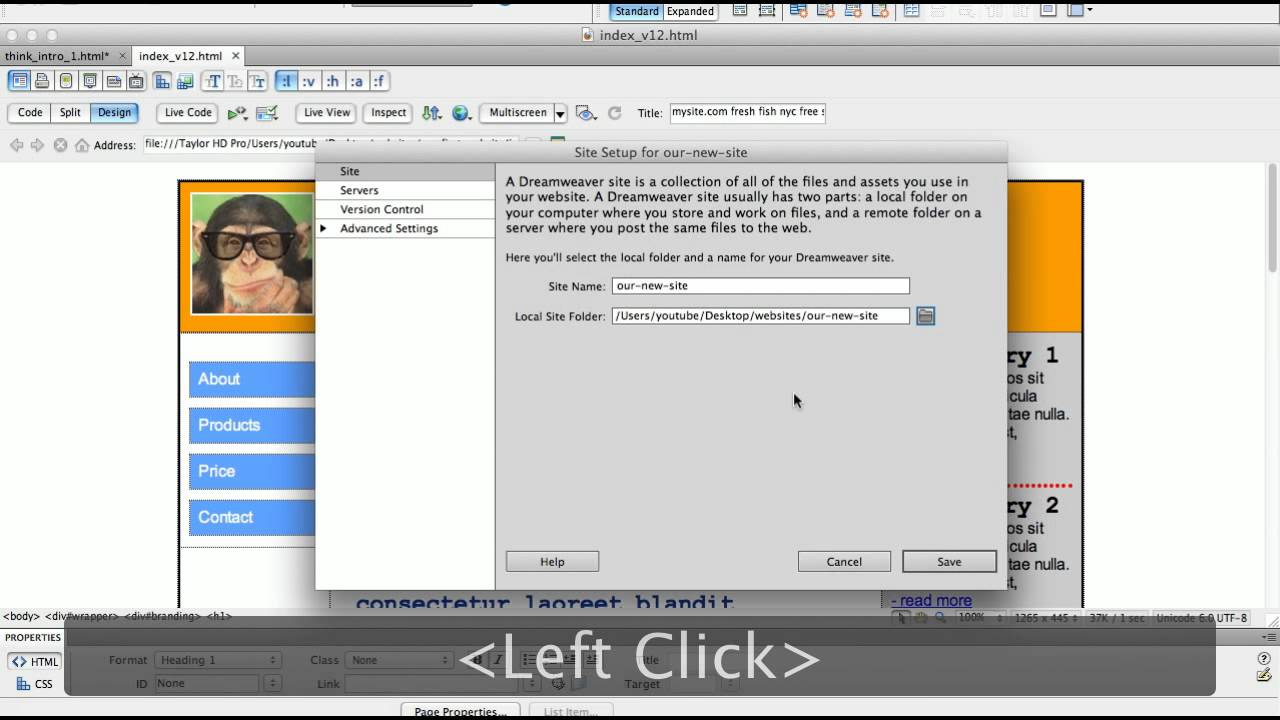Viewport: 1280px width, 720px height.
Task: Click the document Title field
Action: coord(748,112)
